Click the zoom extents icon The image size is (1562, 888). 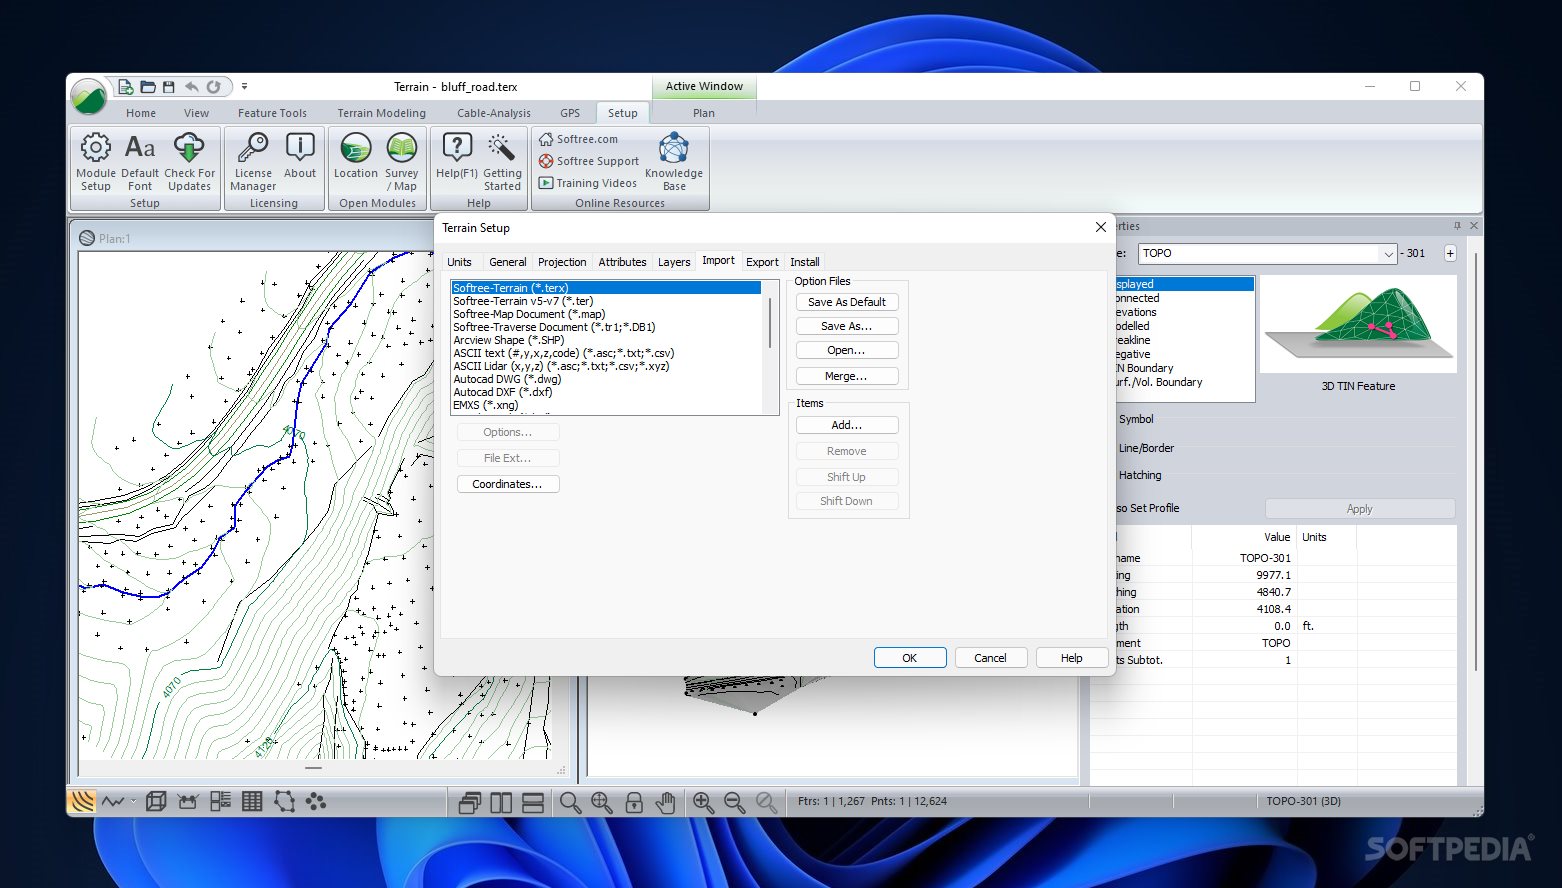coord(601,802)
